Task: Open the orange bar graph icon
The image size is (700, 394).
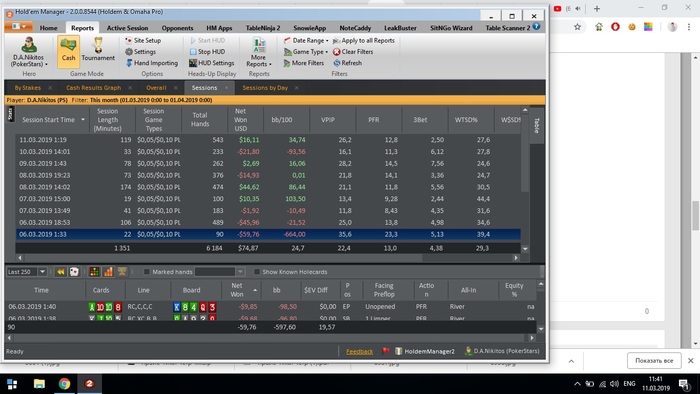Action: (108, 272)
